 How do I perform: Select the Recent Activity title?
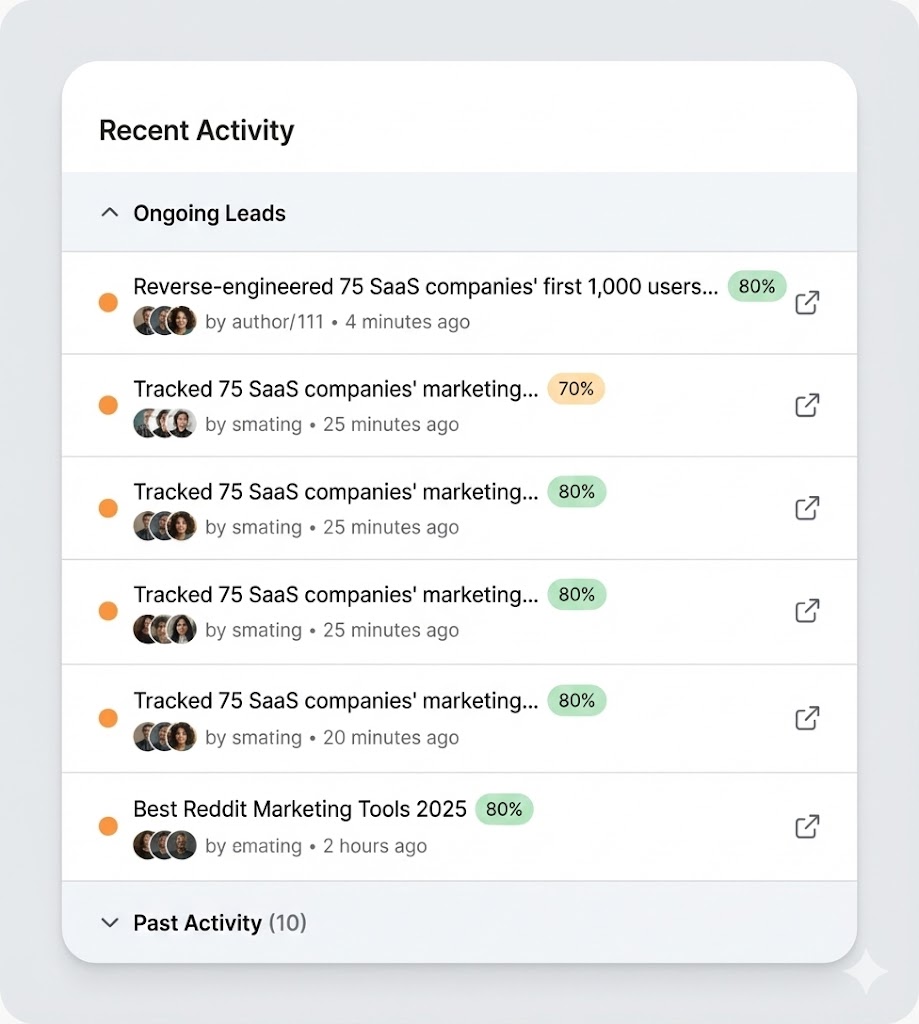196,130
